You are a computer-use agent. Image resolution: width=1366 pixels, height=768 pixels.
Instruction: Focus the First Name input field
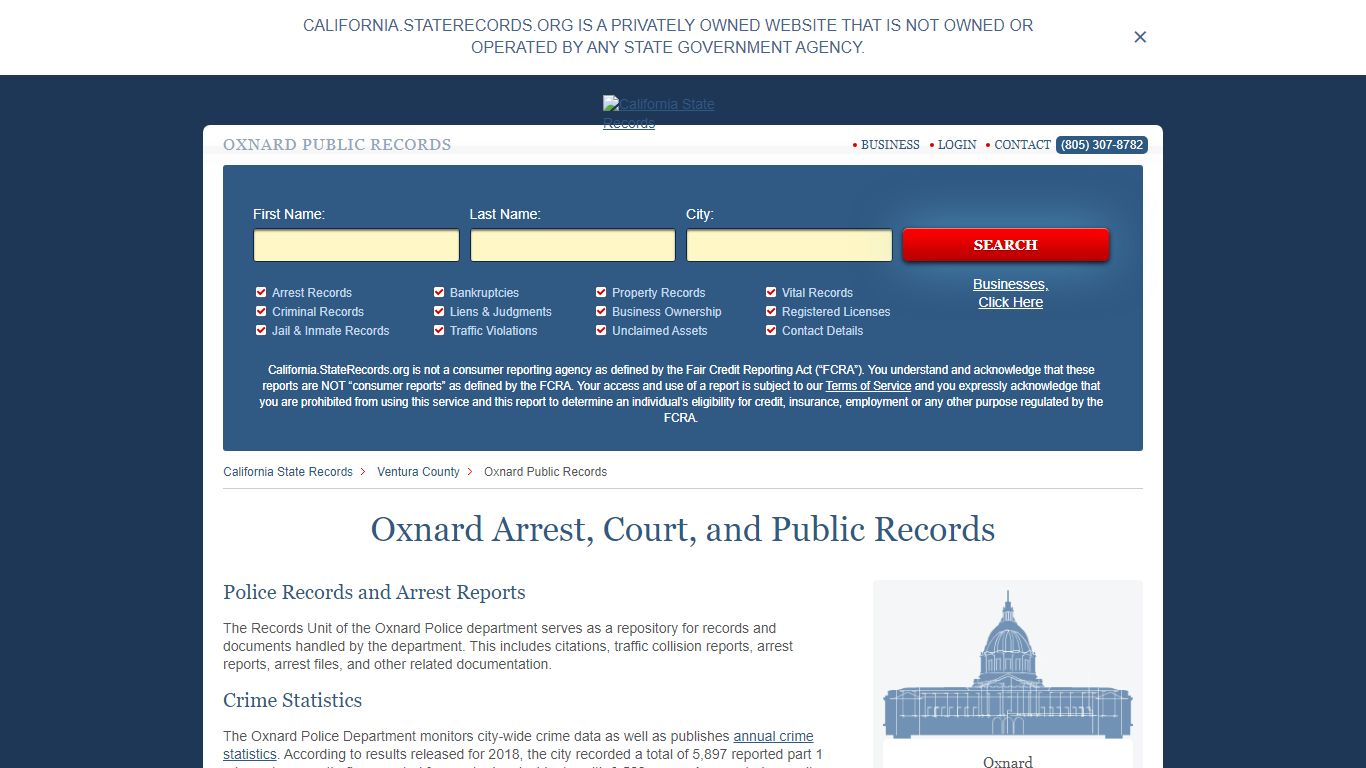[356, 245]
